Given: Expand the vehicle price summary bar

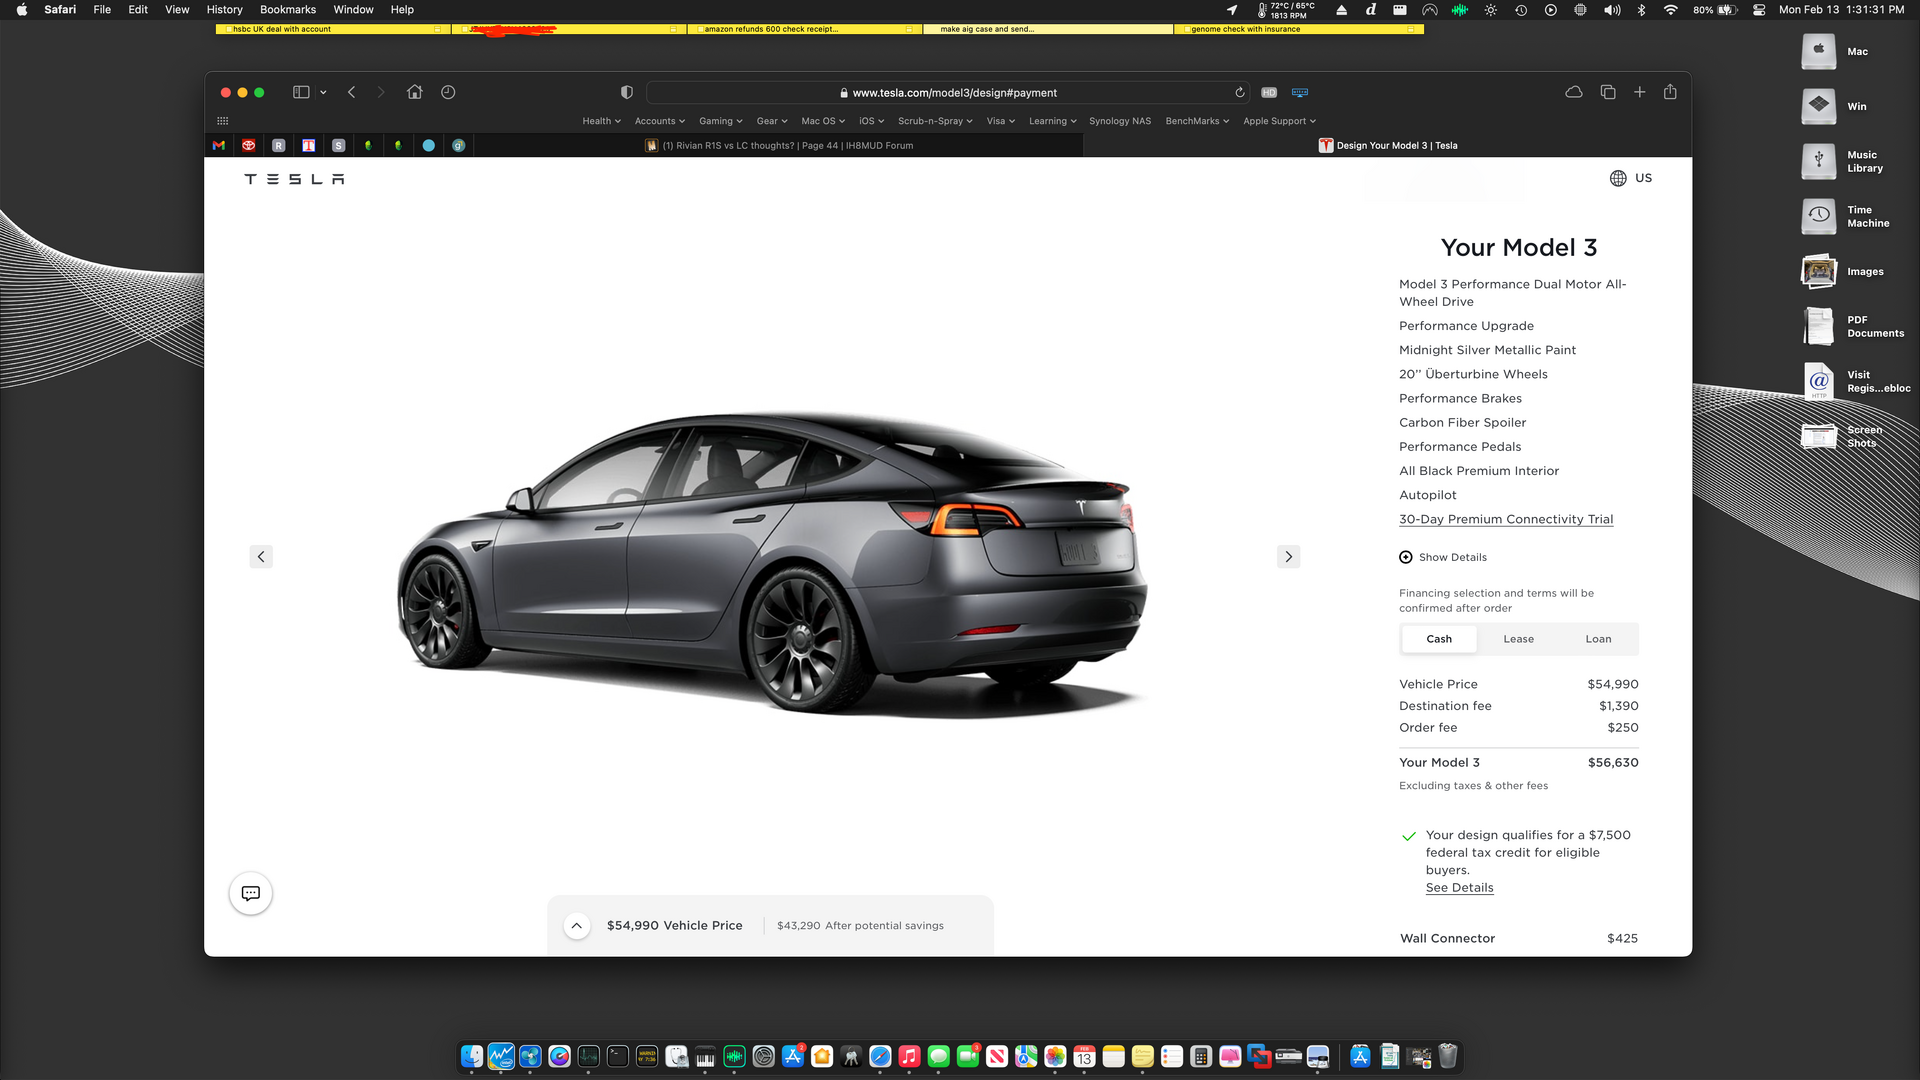Looking at the screenshot, I should tap(577, 926).
